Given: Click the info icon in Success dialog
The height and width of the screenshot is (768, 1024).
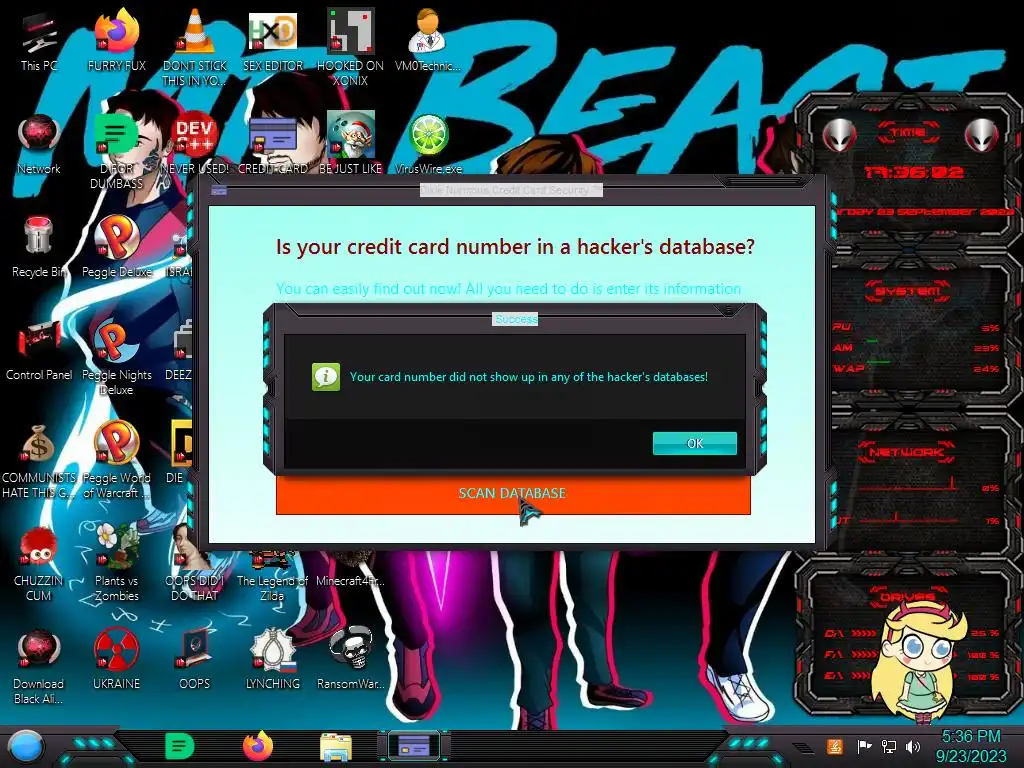Looking at the screenshot, I should 326,377.
